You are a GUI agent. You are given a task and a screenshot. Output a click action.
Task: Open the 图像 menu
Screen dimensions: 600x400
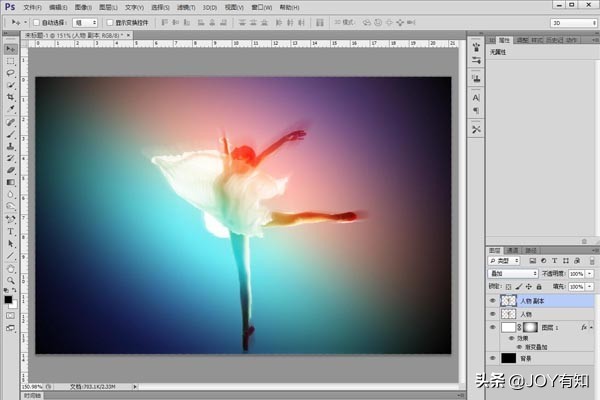coord(82,6)
